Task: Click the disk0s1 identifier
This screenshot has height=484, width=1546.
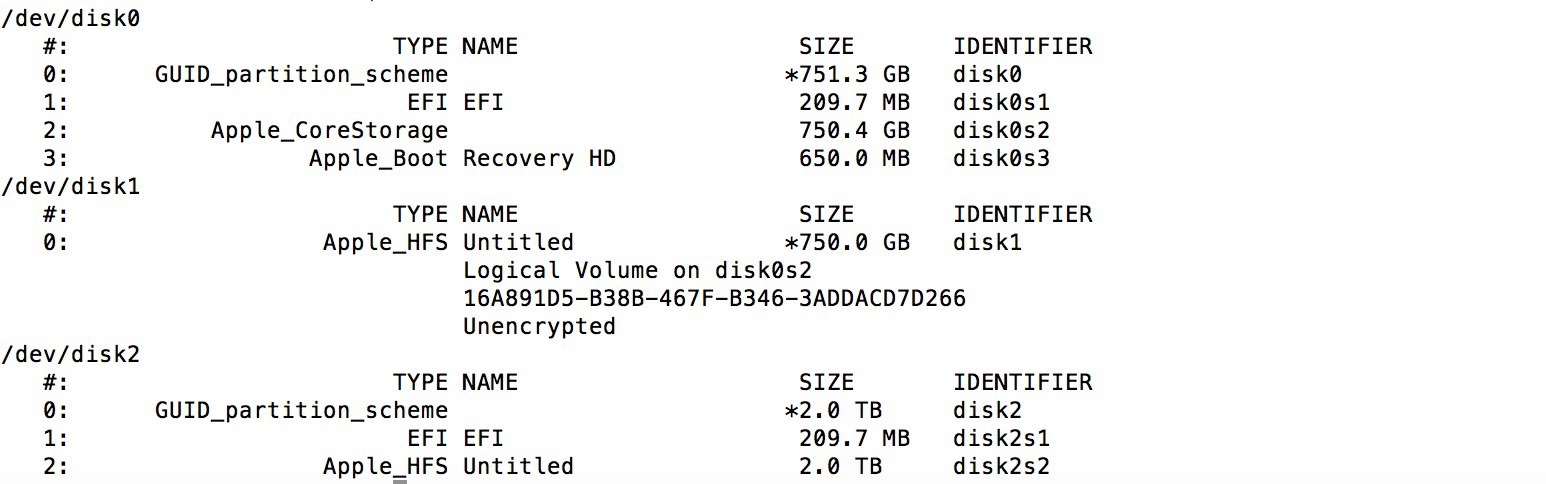Action: pos(1001,102)
